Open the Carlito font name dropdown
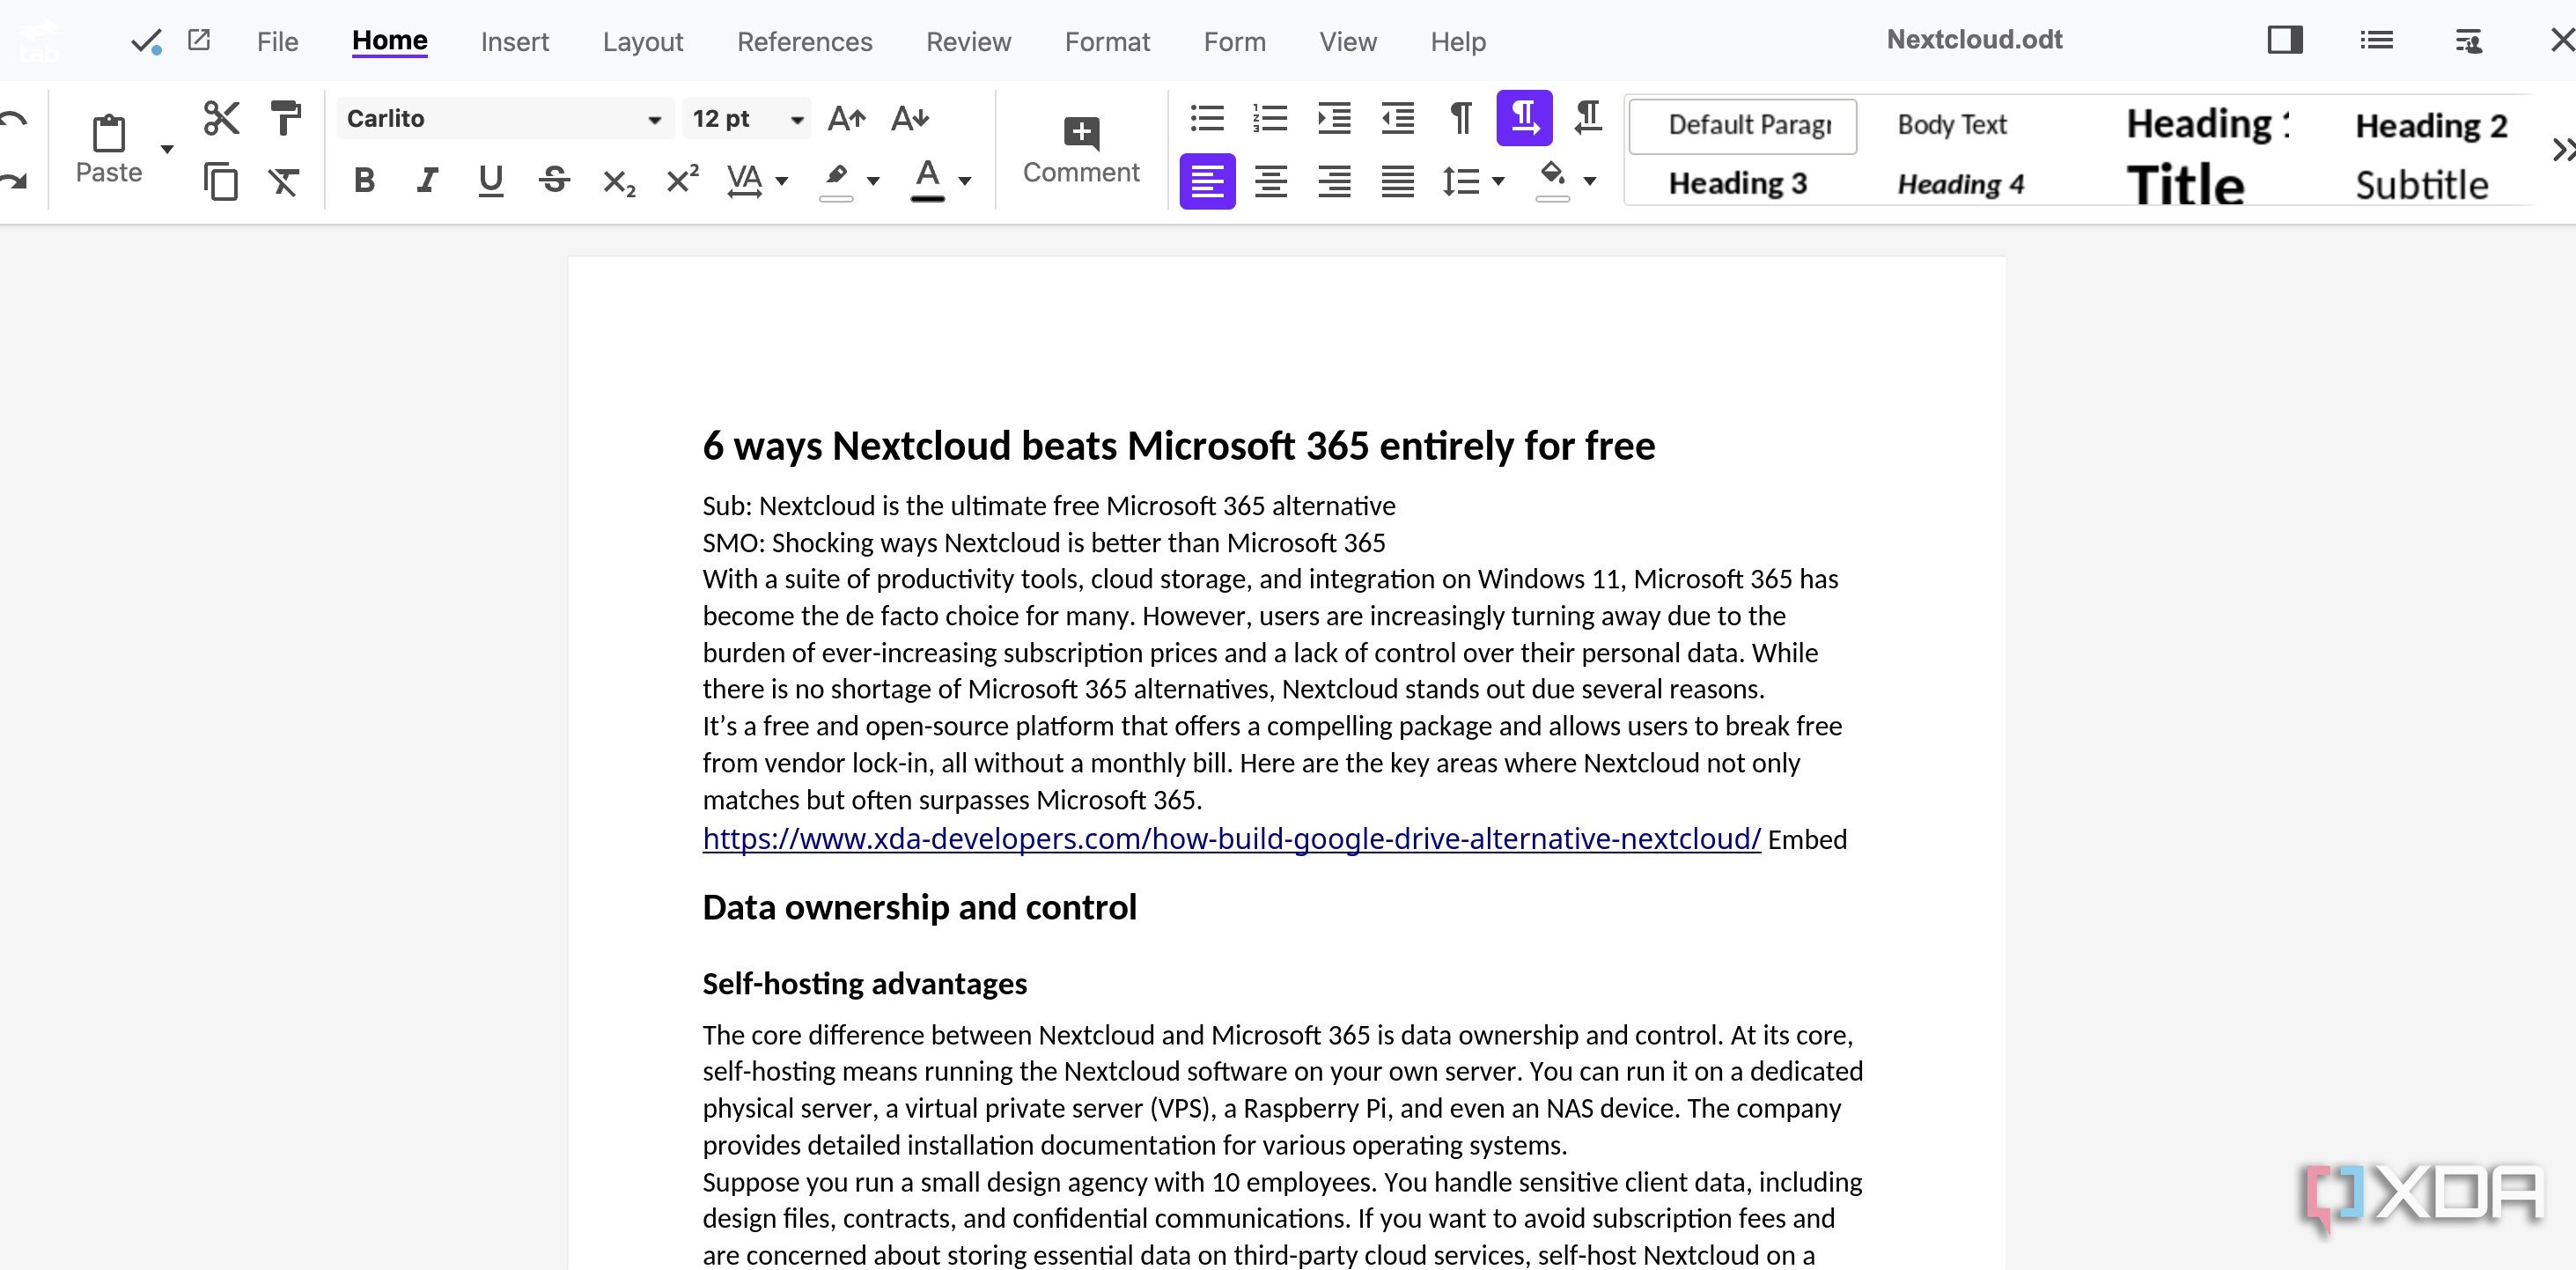The height and width of the screenshot is (1270, 2576). (x=505, y=119)
